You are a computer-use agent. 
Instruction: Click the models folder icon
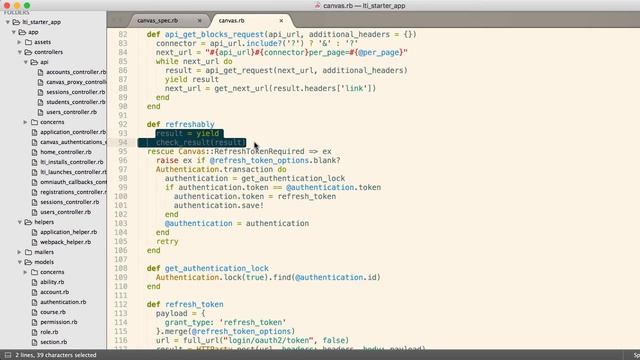[x=28, y=262]
